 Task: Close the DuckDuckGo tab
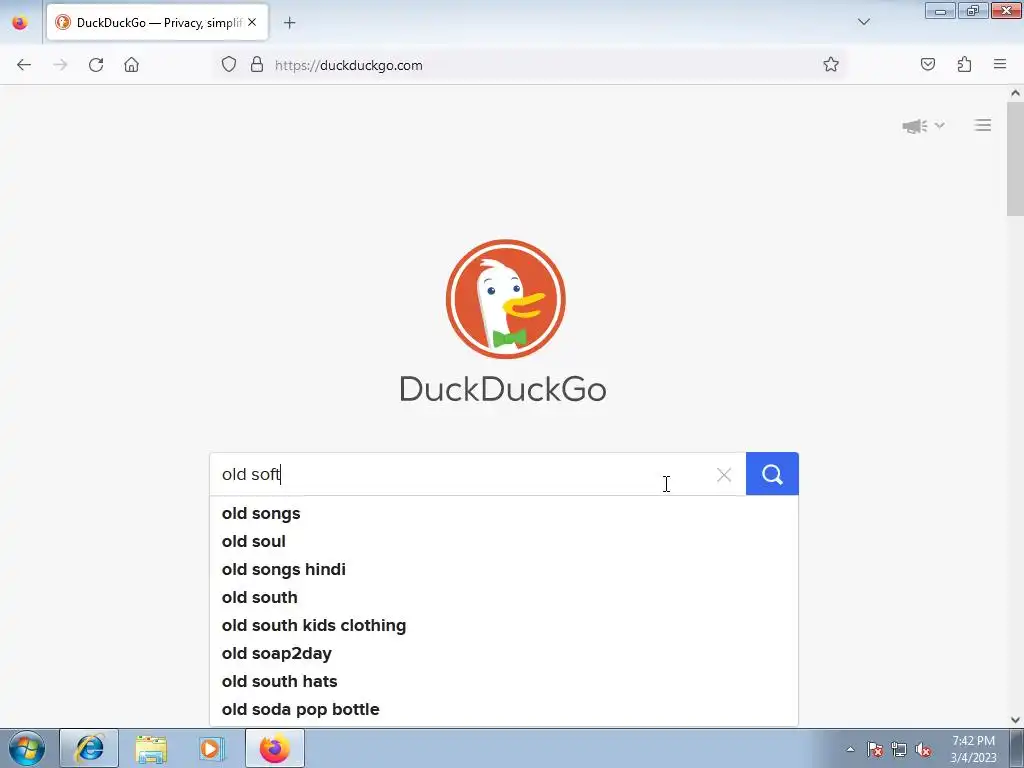pos(252,22)
